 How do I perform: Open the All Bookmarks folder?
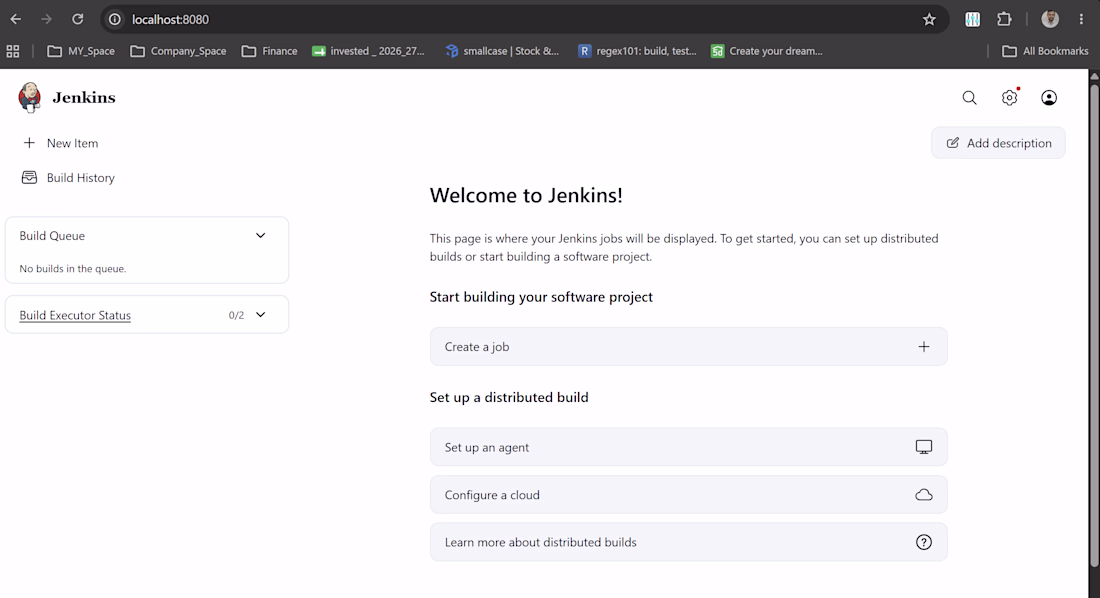(1045, 51)
